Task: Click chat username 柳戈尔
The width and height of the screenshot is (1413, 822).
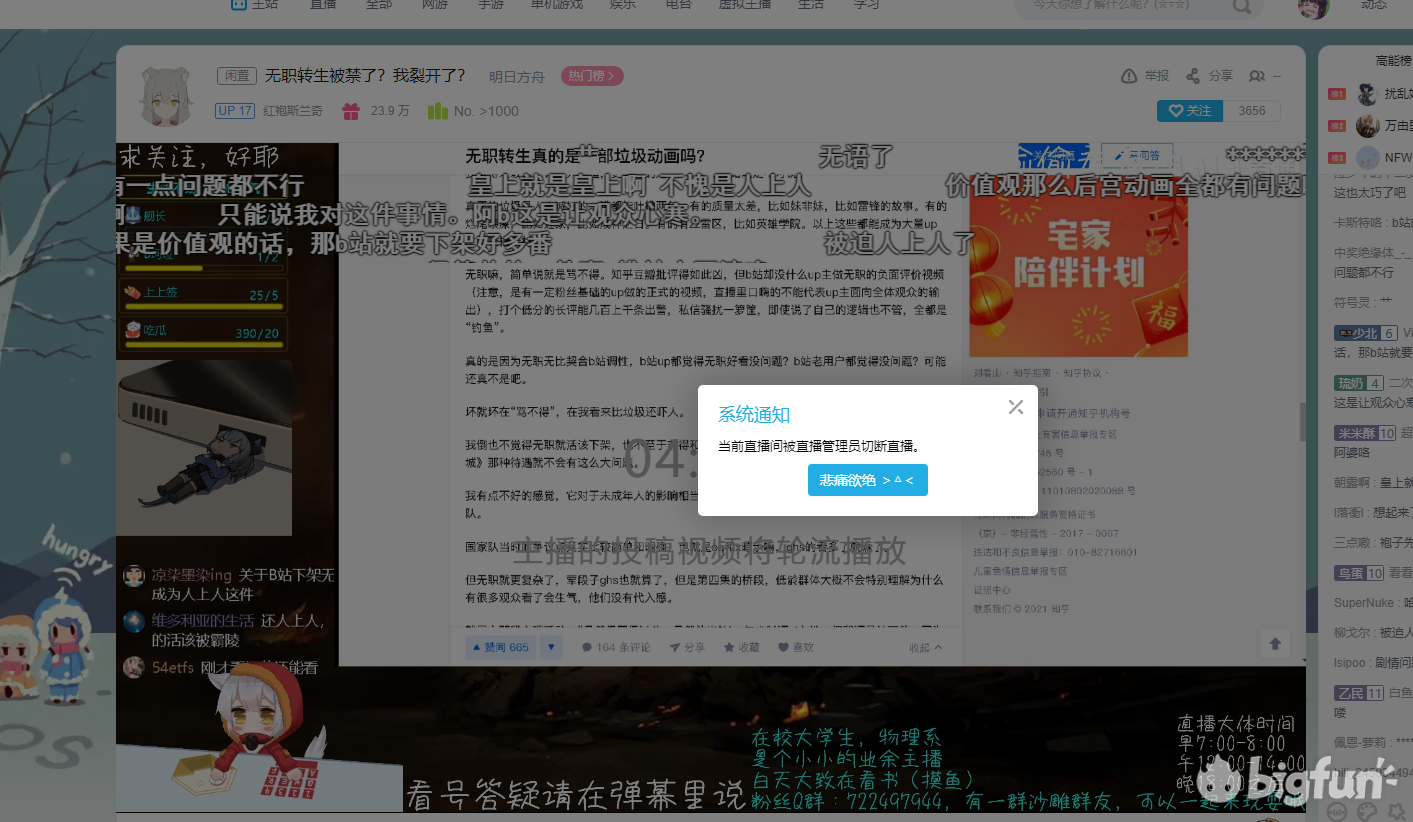Action: (x=1352, y=633)
